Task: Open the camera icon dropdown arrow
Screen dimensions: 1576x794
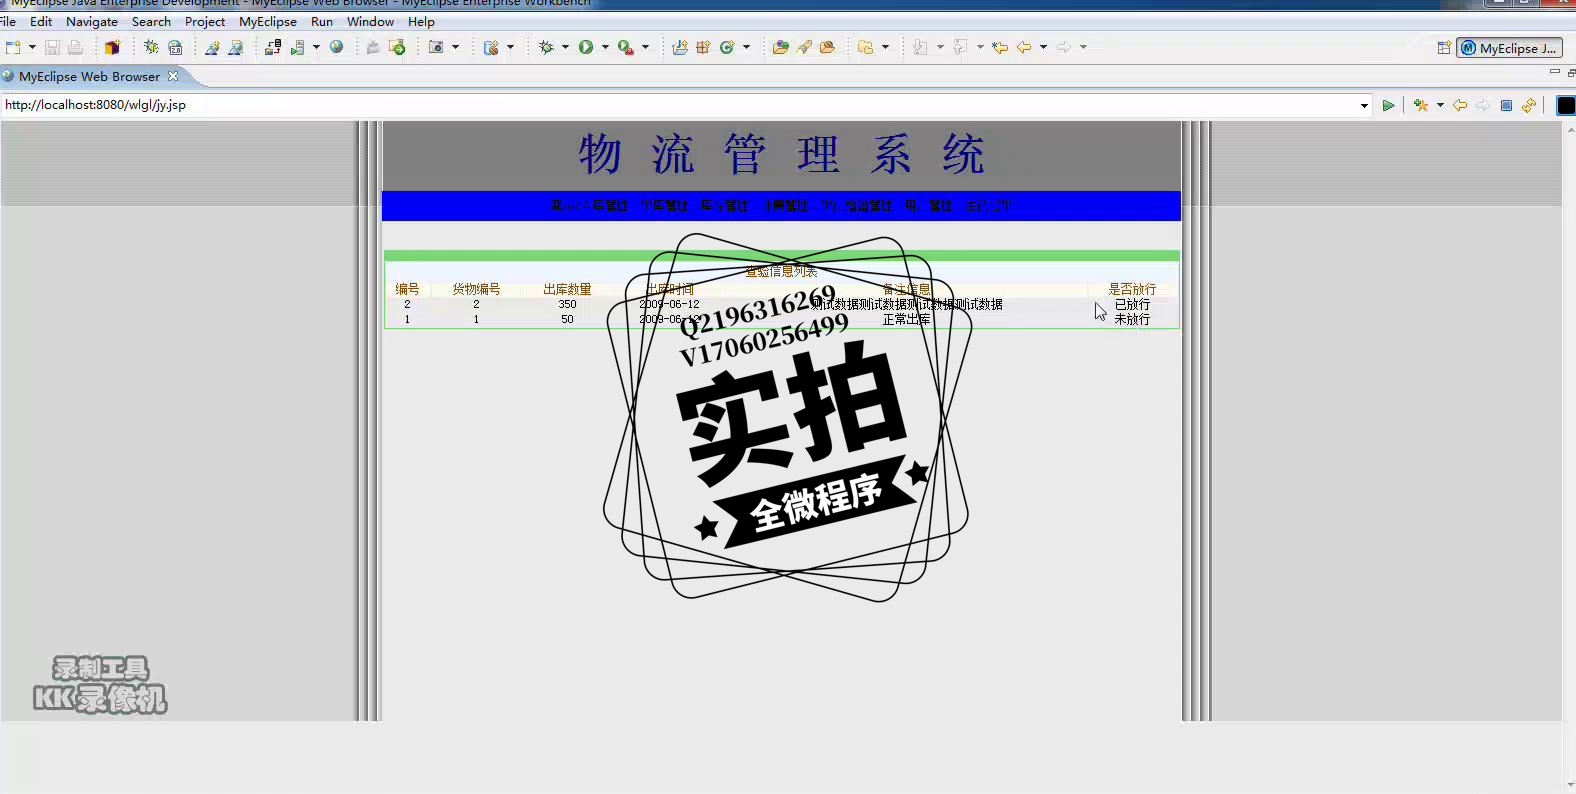Action: coord(455,47)
